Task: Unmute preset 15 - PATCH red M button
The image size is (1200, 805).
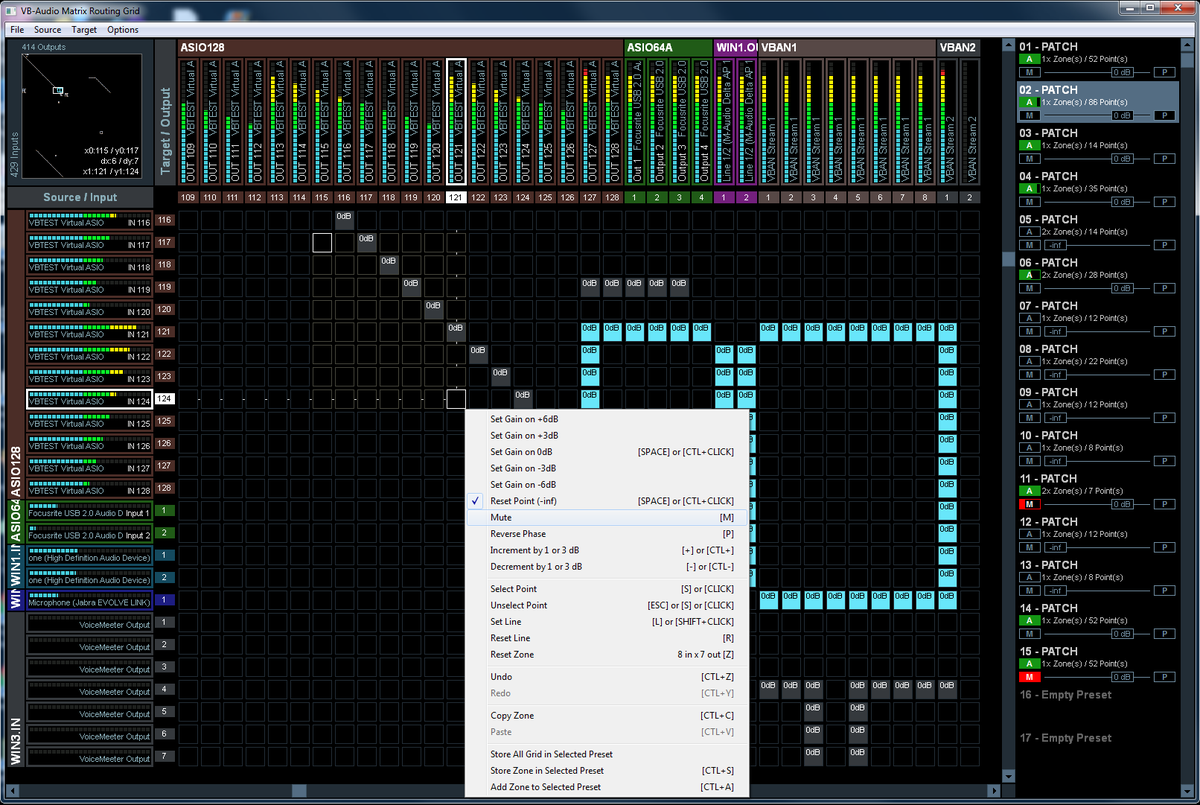Action: click(x=1028, y=677)
